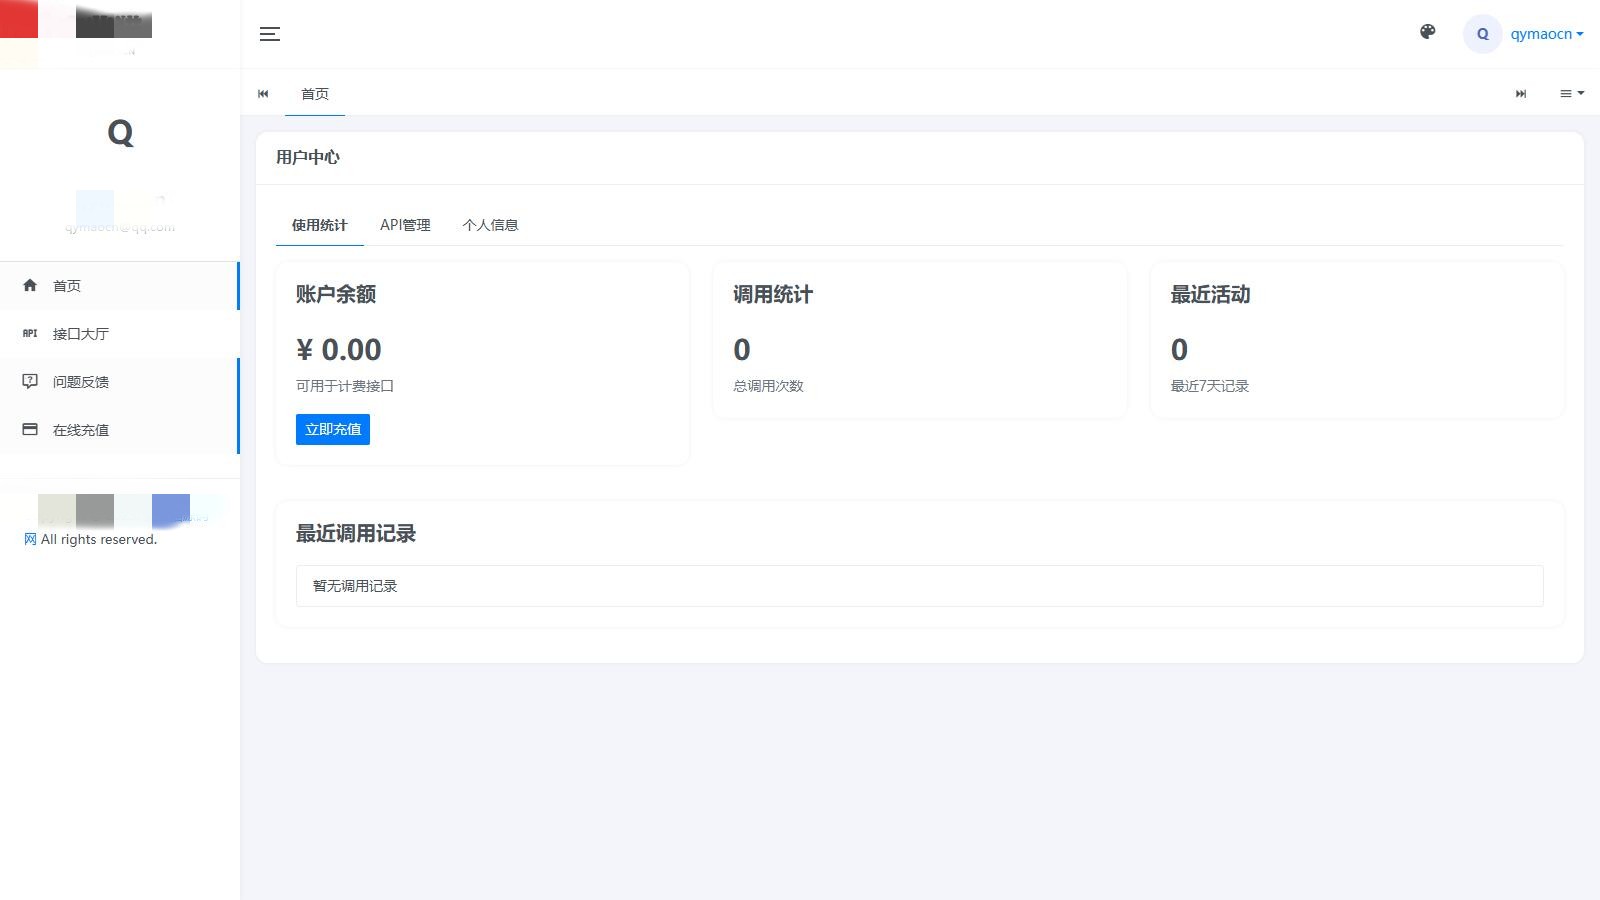Click the 暂无调用记录 empty record row
Image resolution: width=1600 pixels, height=900 pixels.
[919, 586]
